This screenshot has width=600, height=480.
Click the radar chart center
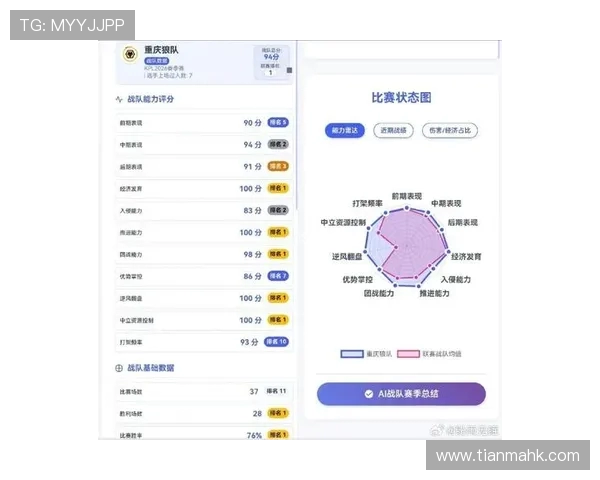407,247
